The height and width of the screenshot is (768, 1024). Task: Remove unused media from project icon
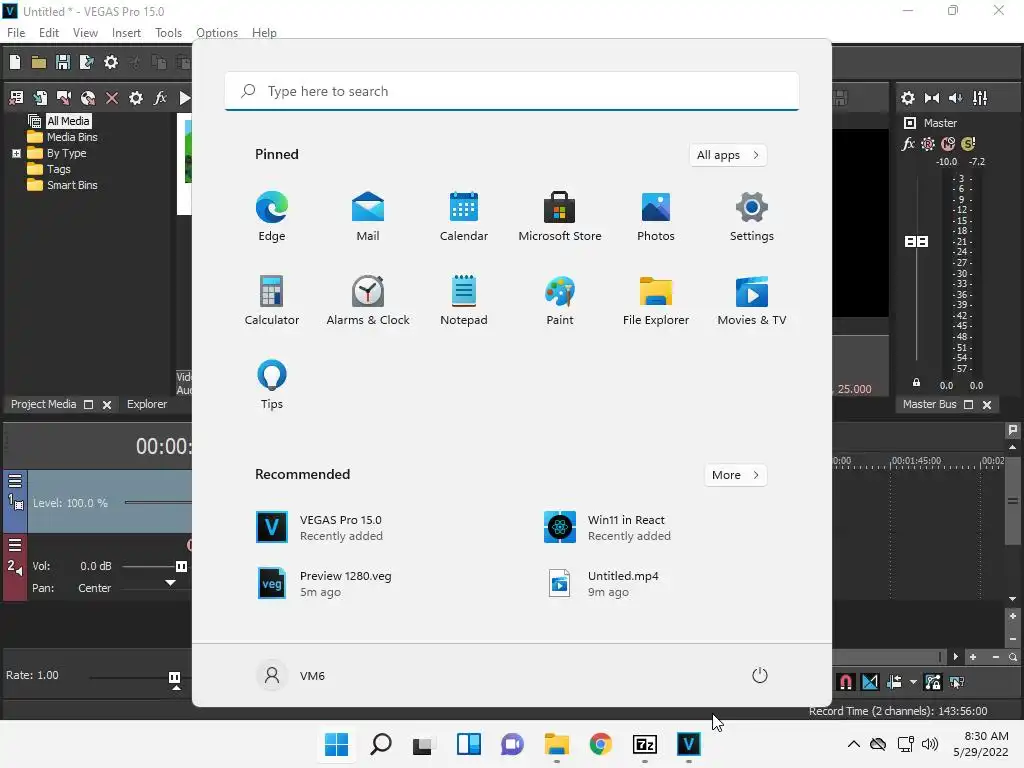click(x=16, y=98)
